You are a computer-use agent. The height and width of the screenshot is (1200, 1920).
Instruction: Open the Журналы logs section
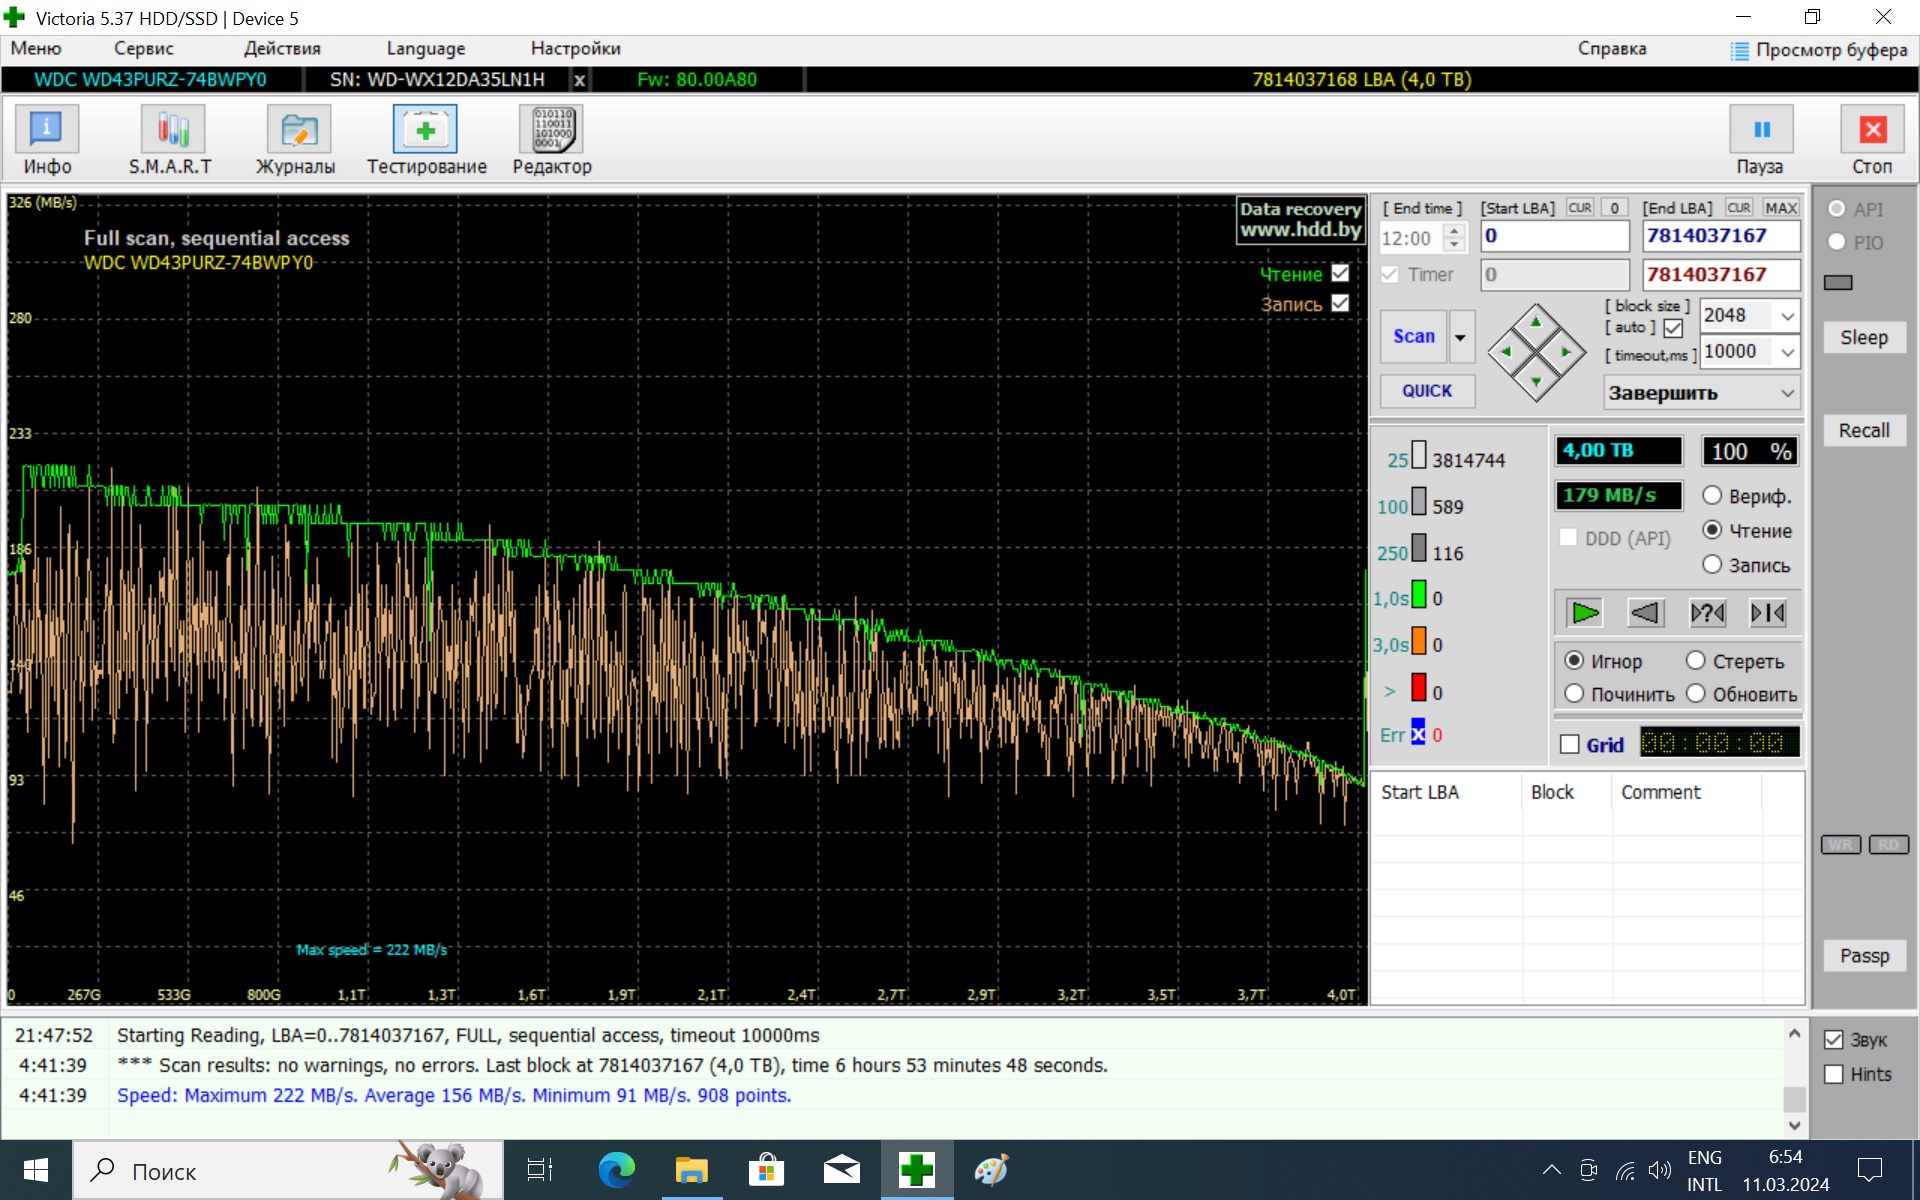coord(296,140)
